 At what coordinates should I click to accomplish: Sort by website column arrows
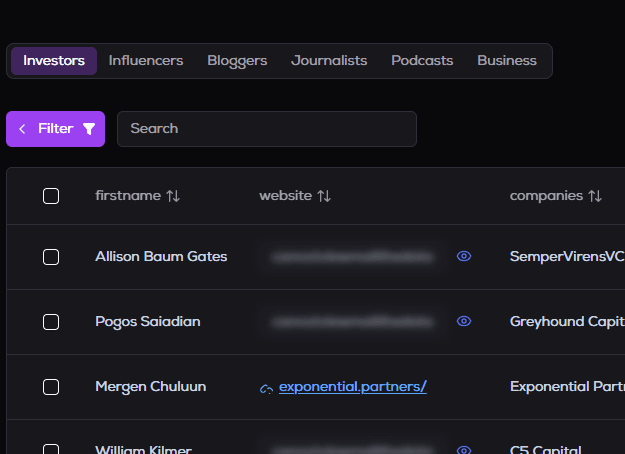coord(323,196)
